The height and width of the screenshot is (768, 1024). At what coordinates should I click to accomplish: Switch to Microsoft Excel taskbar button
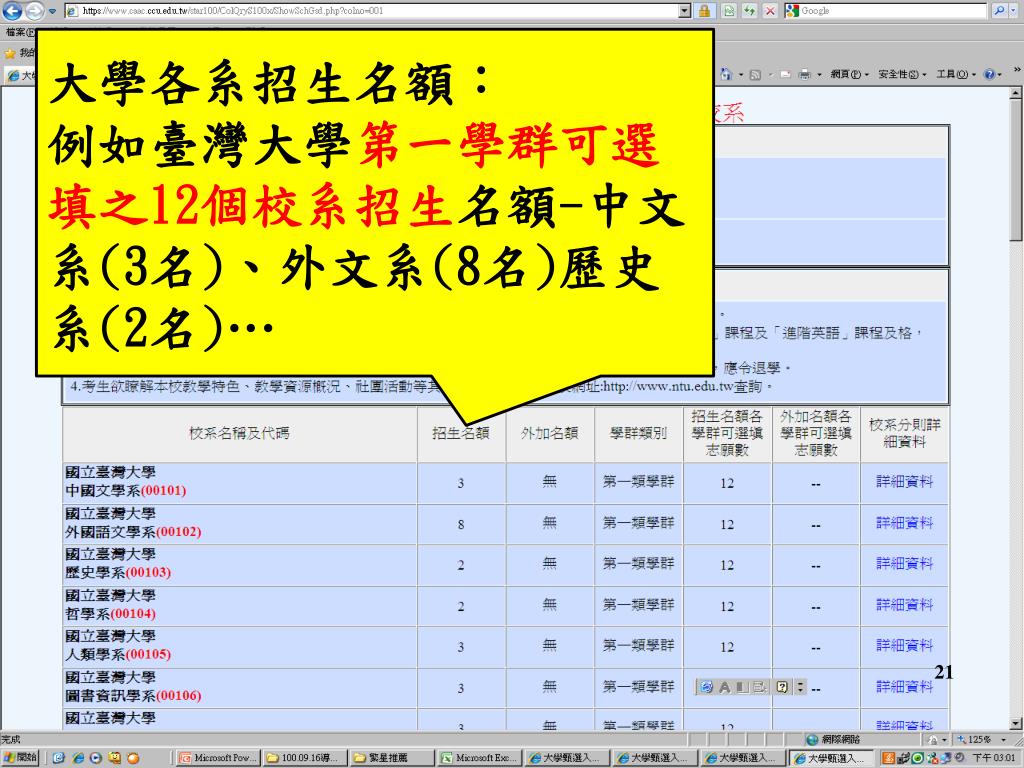(x=478, y=758)
